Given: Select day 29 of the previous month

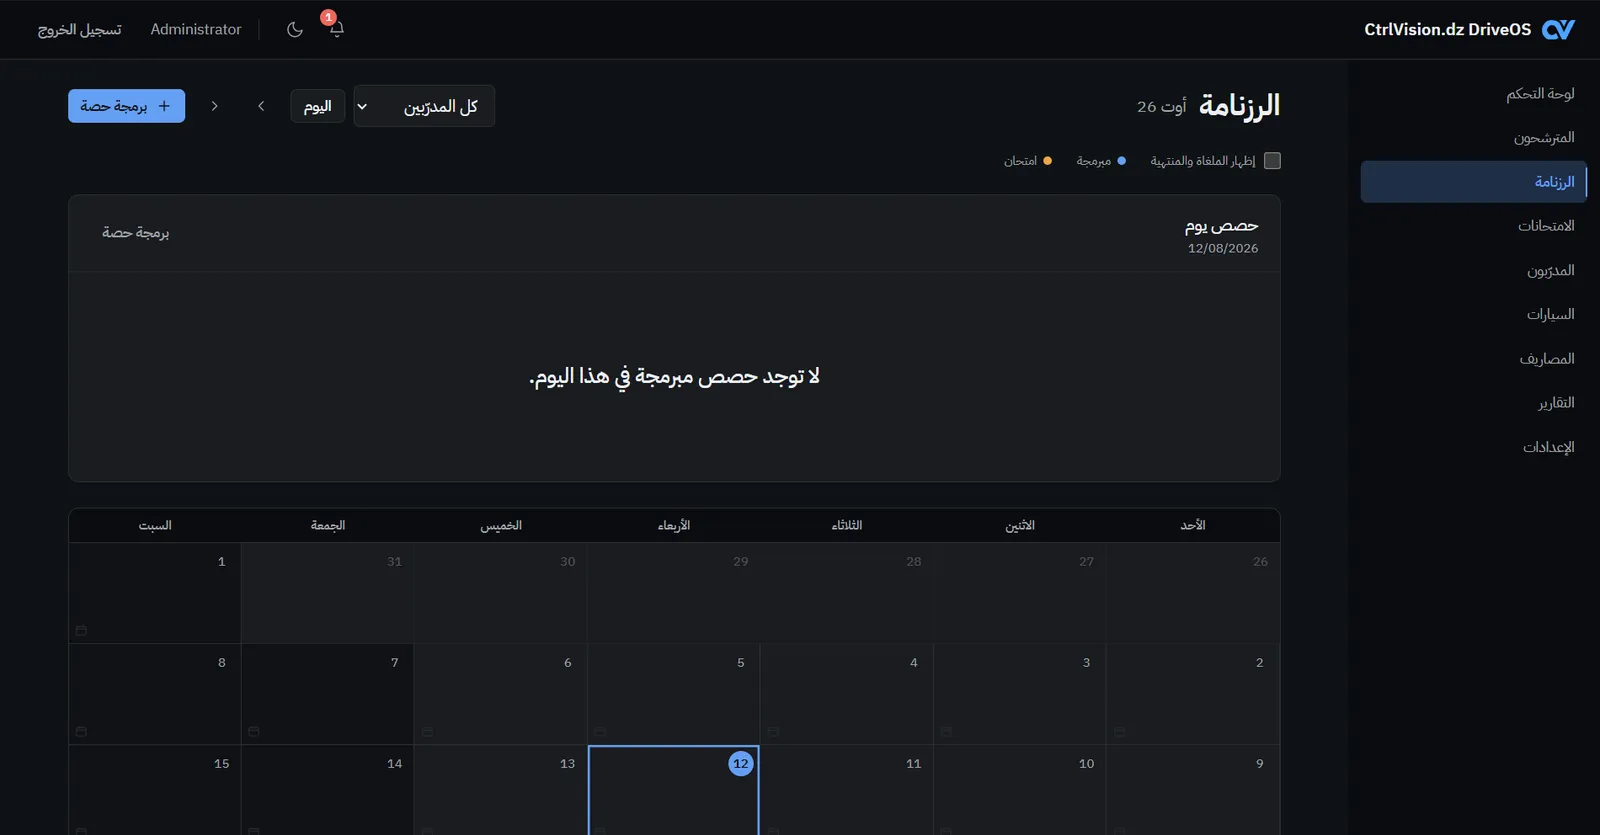Looking at the screenshot, I should [674, 593].
